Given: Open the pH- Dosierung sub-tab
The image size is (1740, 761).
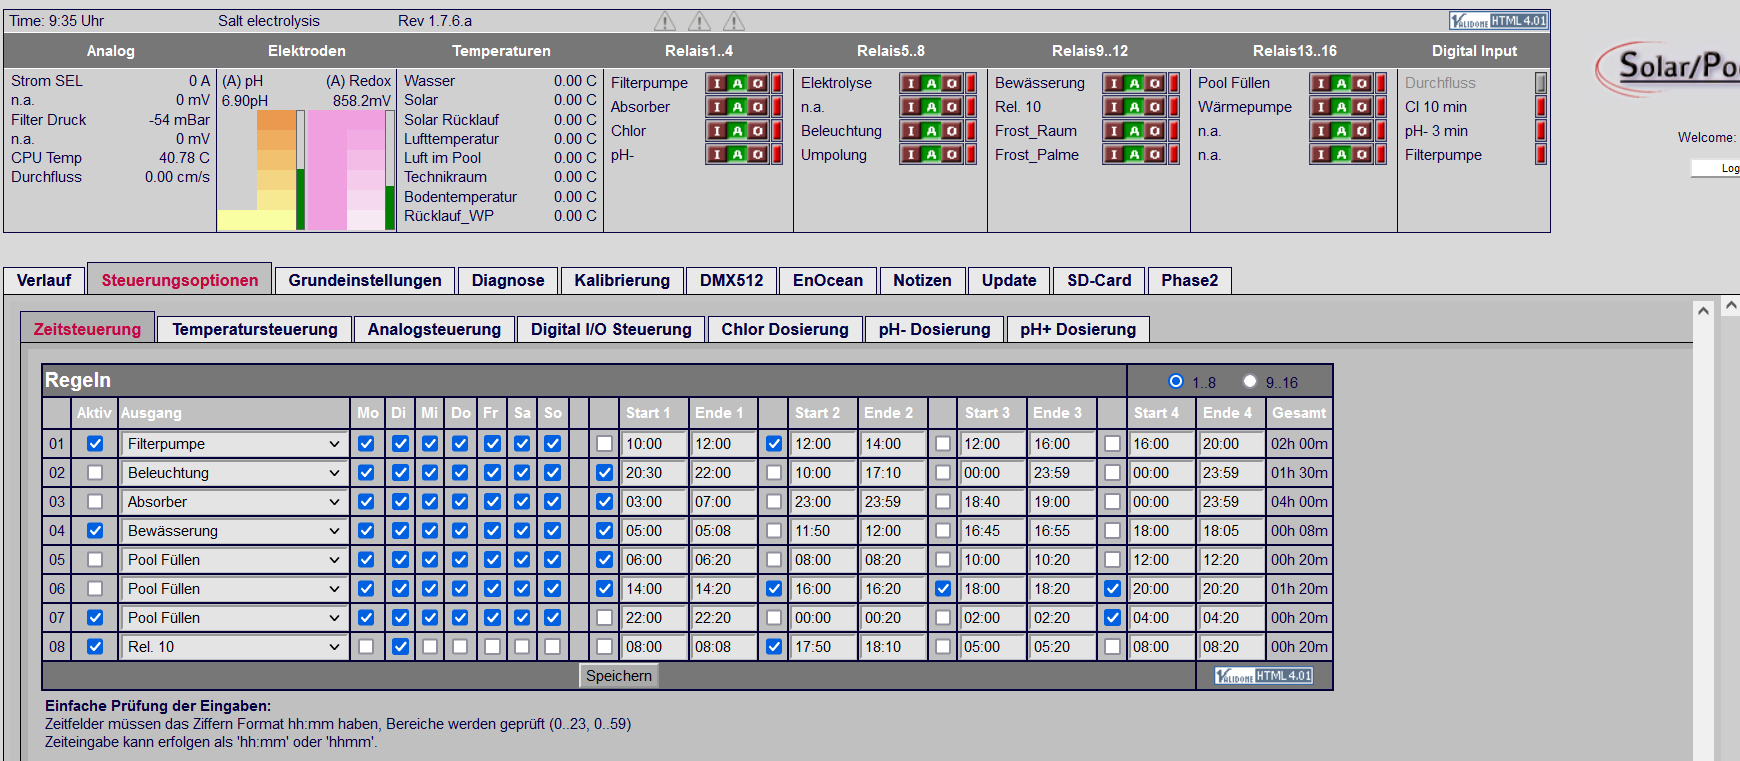Looking at the screenshot, I should coord(934,330).
